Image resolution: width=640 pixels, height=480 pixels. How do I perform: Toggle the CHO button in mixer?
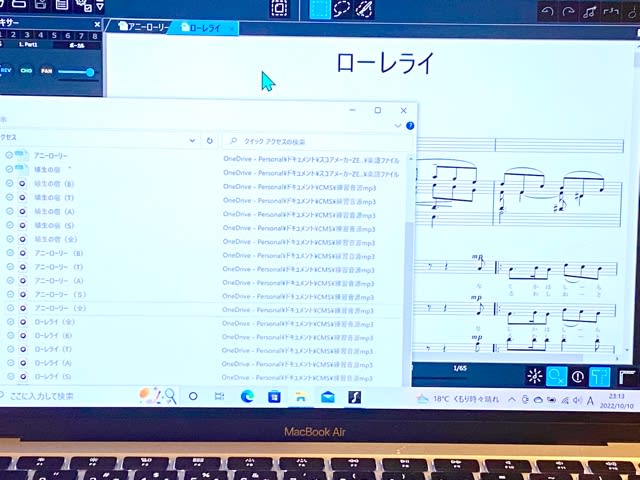click(26, 71)
